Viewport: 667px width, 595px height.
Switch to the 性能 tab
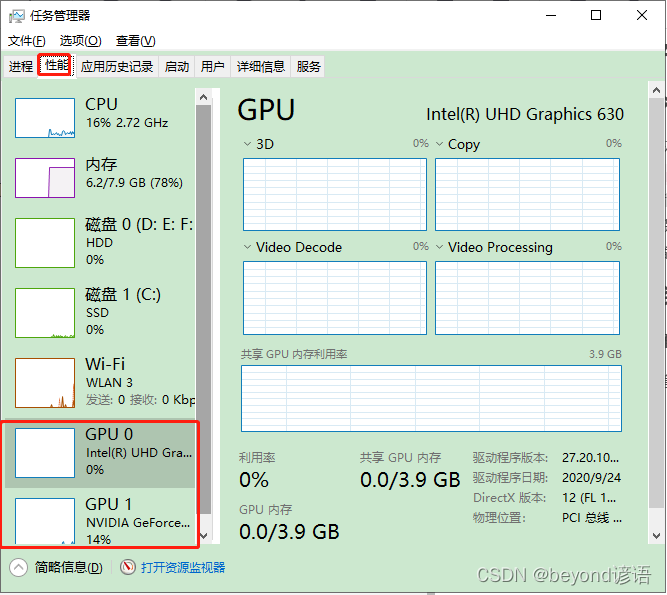click(57, 65)
